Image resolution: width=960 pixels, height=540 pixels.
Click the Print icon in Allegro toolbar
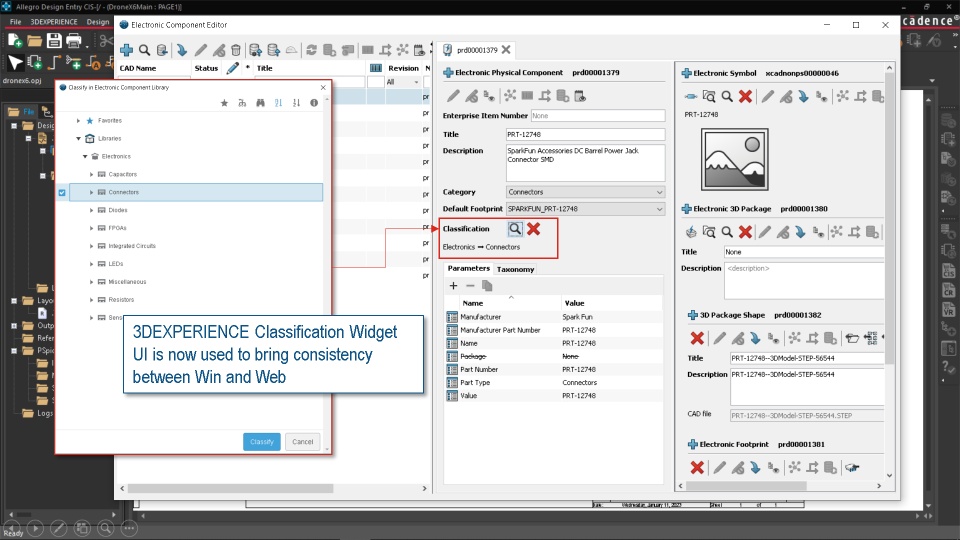73,41
